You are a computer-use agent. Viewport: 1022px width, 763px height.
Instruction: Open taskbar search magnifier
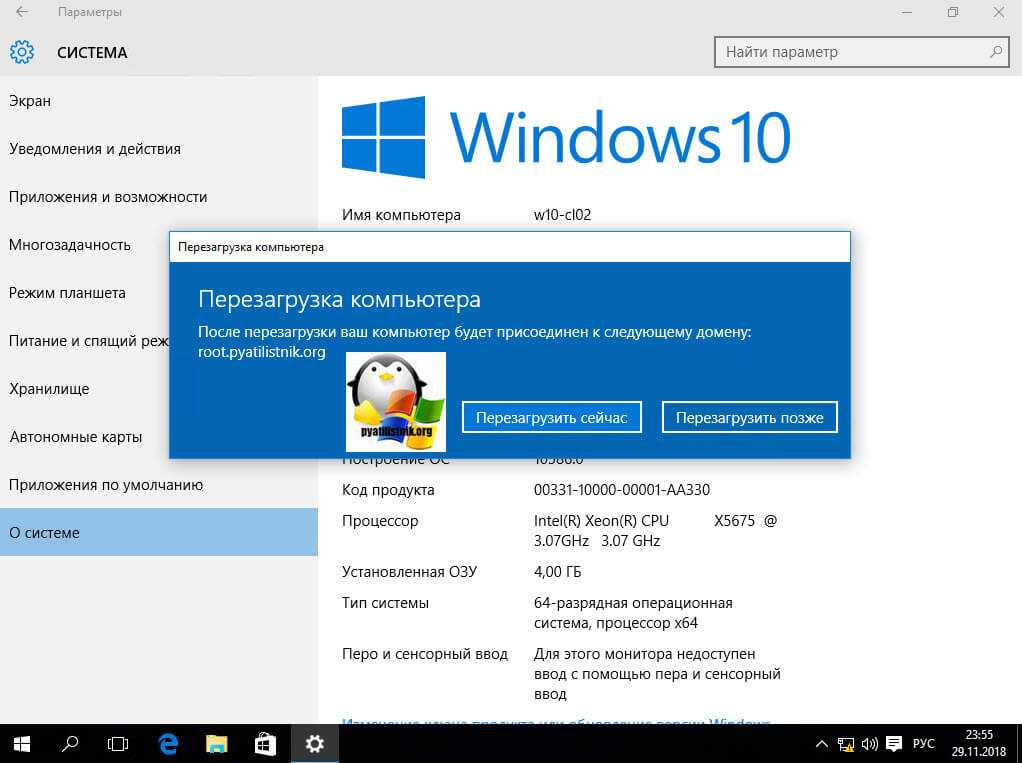pyautogui.click(x=70, y=743)
